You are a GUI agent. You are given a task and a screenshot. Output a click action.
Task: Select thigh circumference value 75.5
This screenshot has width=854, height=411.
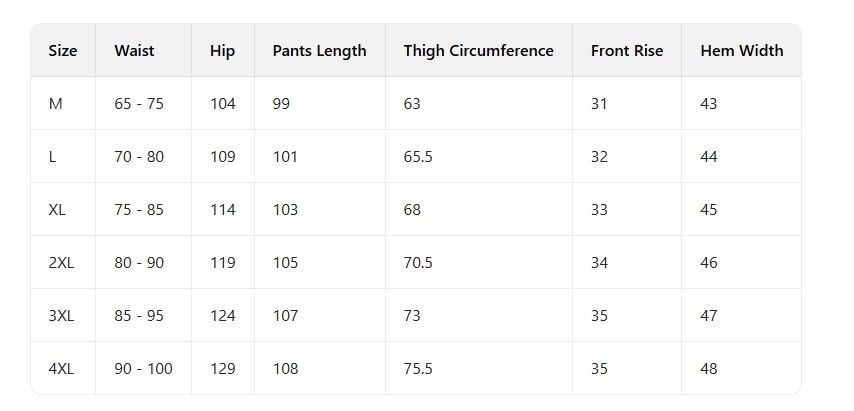418,369
